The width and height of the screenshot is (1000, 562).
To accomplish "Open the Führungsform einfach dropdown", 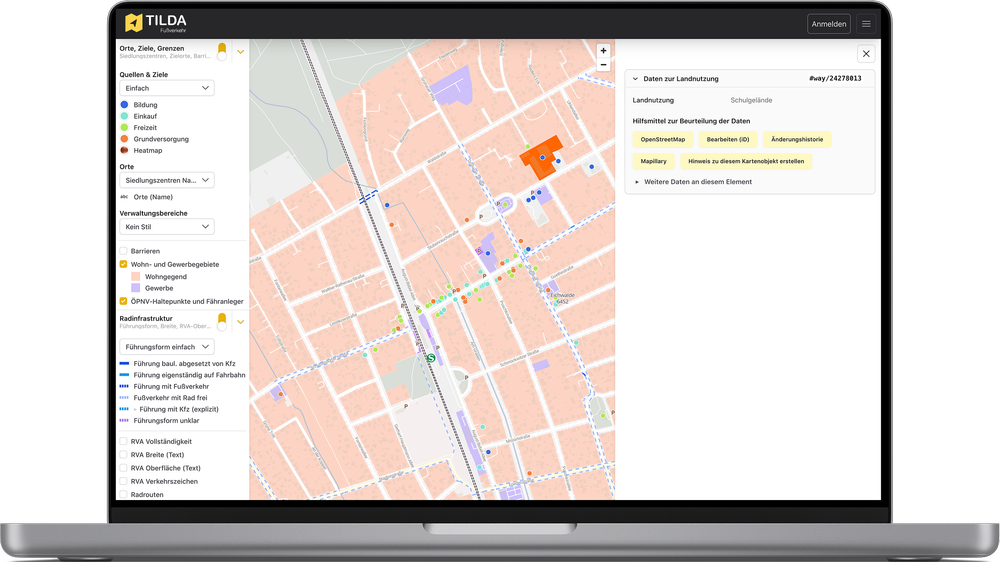I will (x=166, y=346).
